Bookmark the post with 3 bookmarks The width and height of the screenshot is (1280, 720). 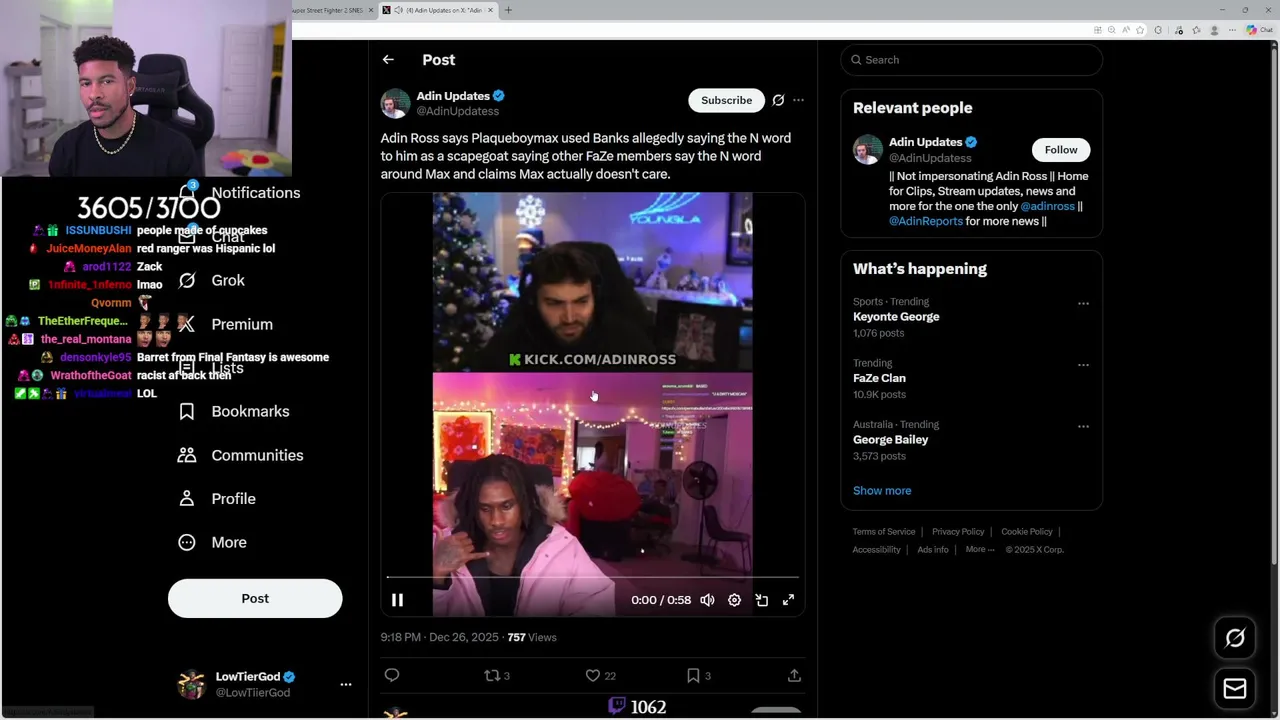coord(698,676)
